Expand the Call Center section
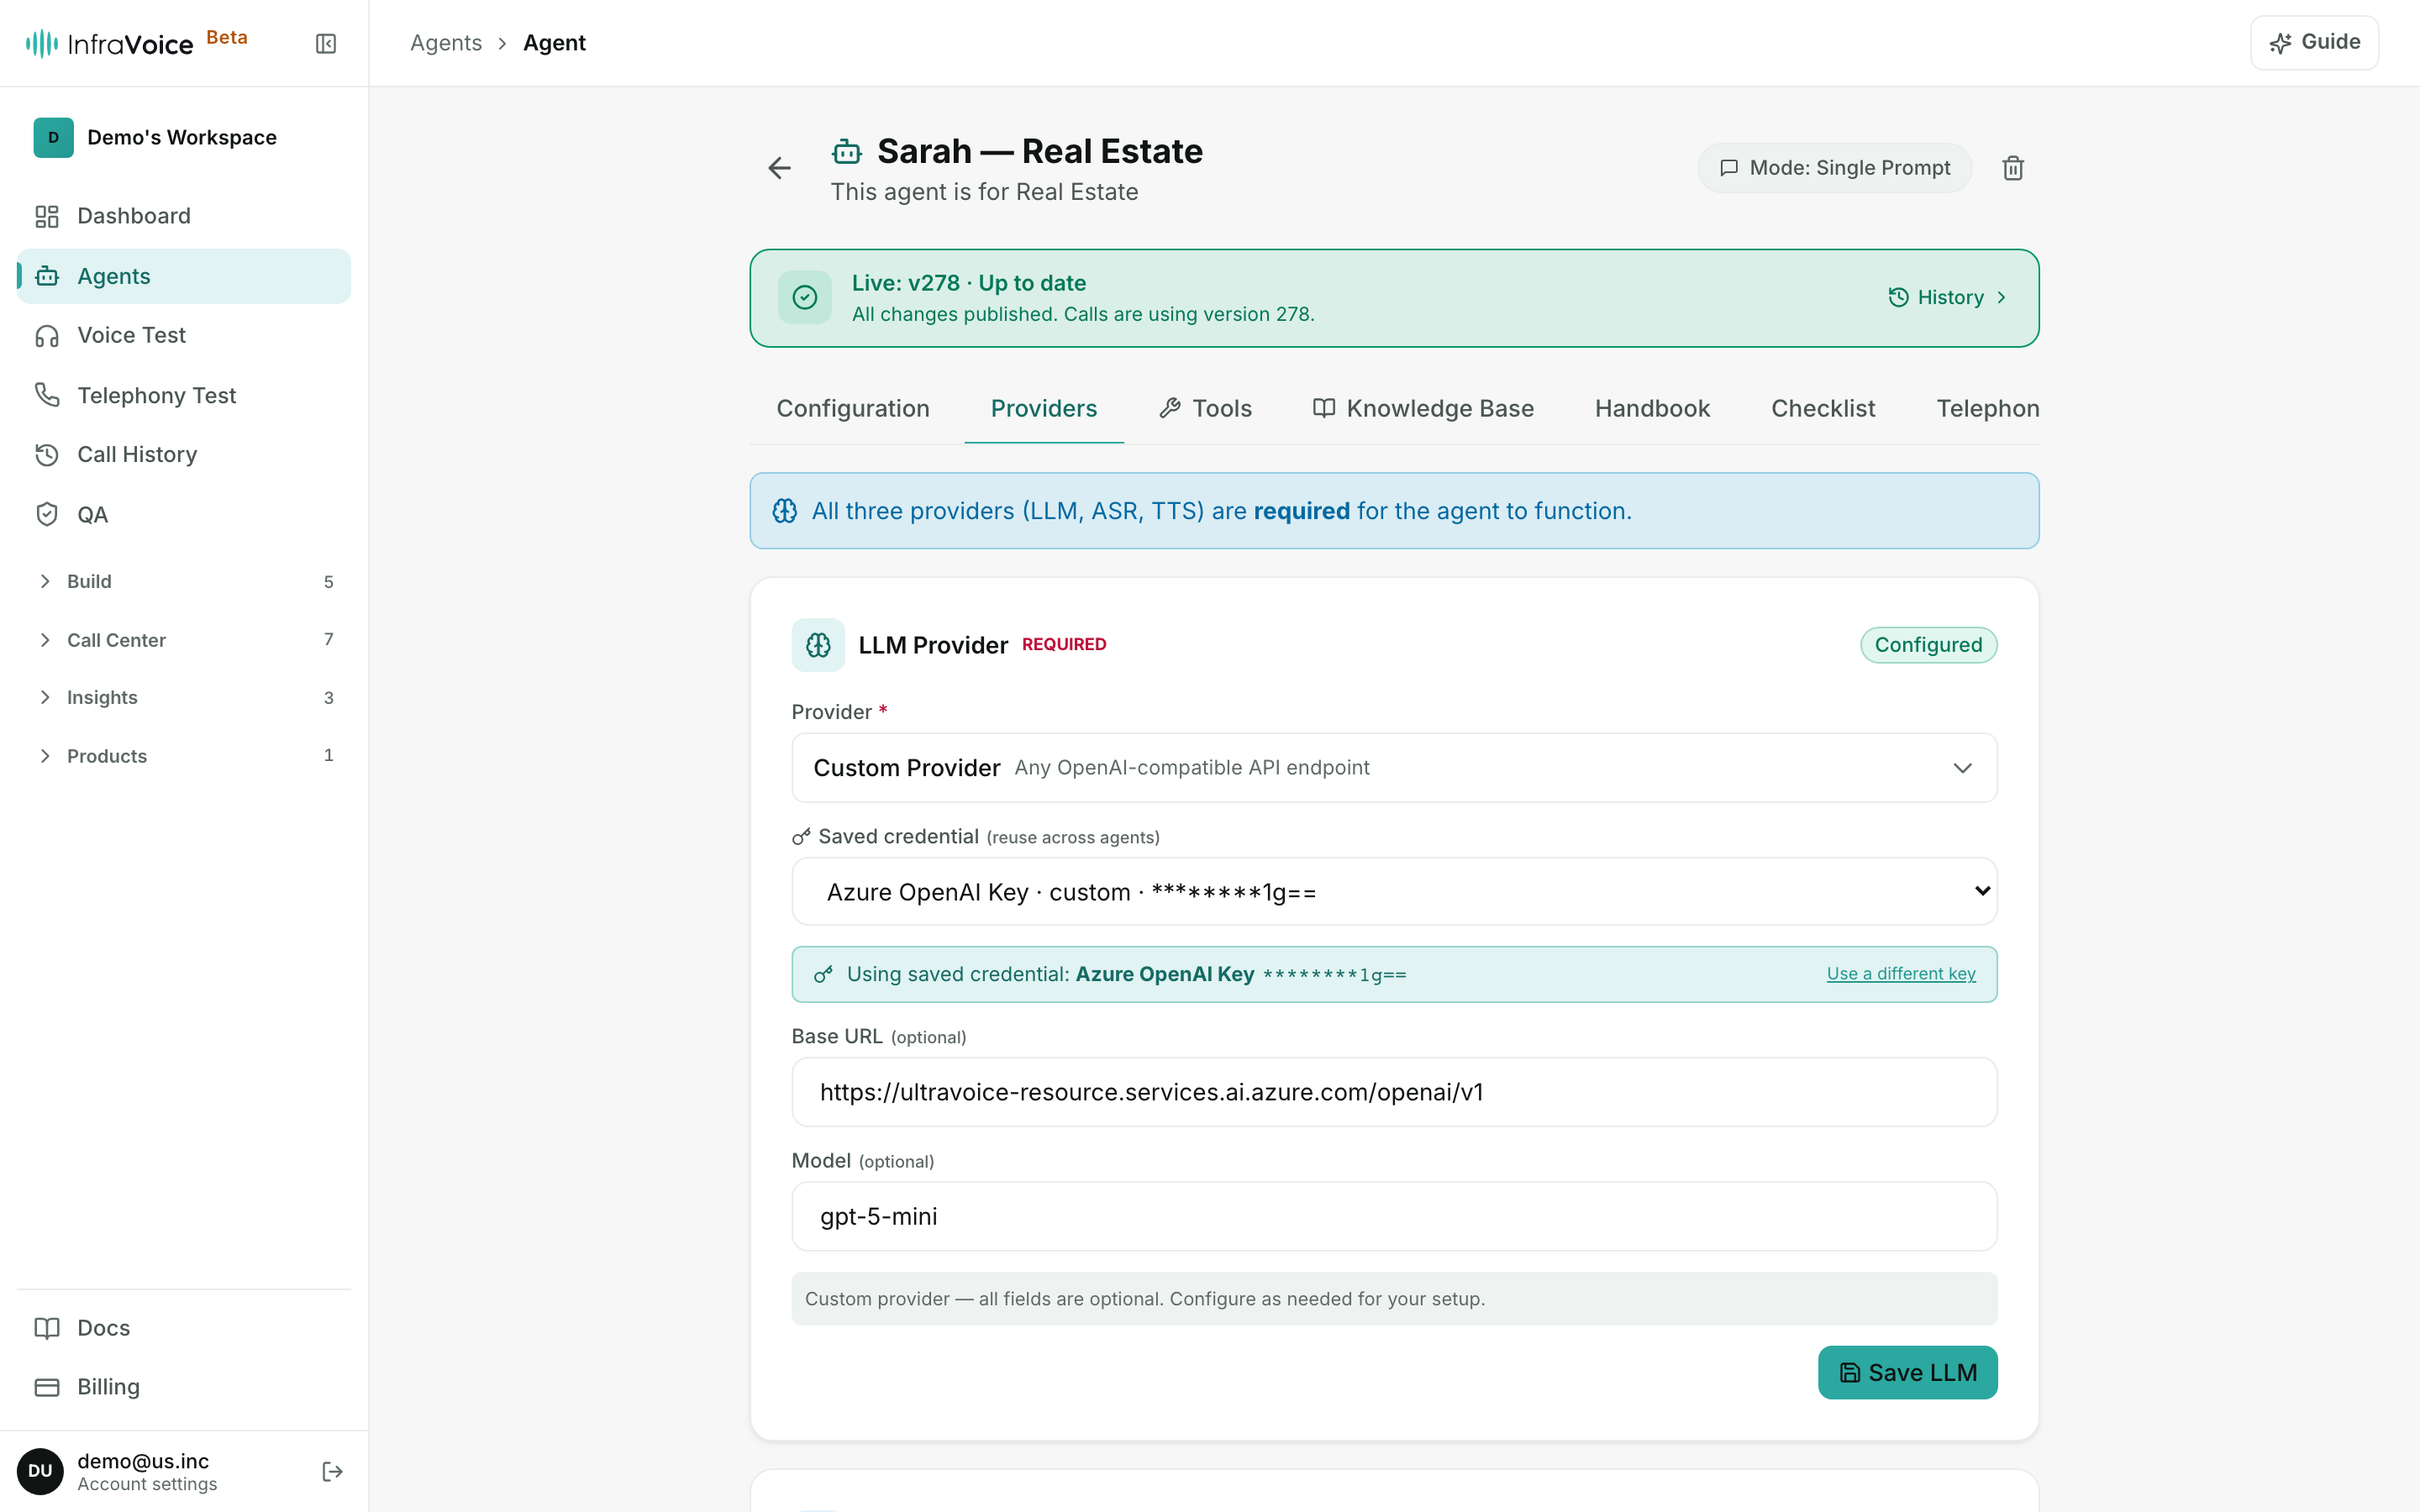This screenshot has width=2420, height=1512. [184, 640]
